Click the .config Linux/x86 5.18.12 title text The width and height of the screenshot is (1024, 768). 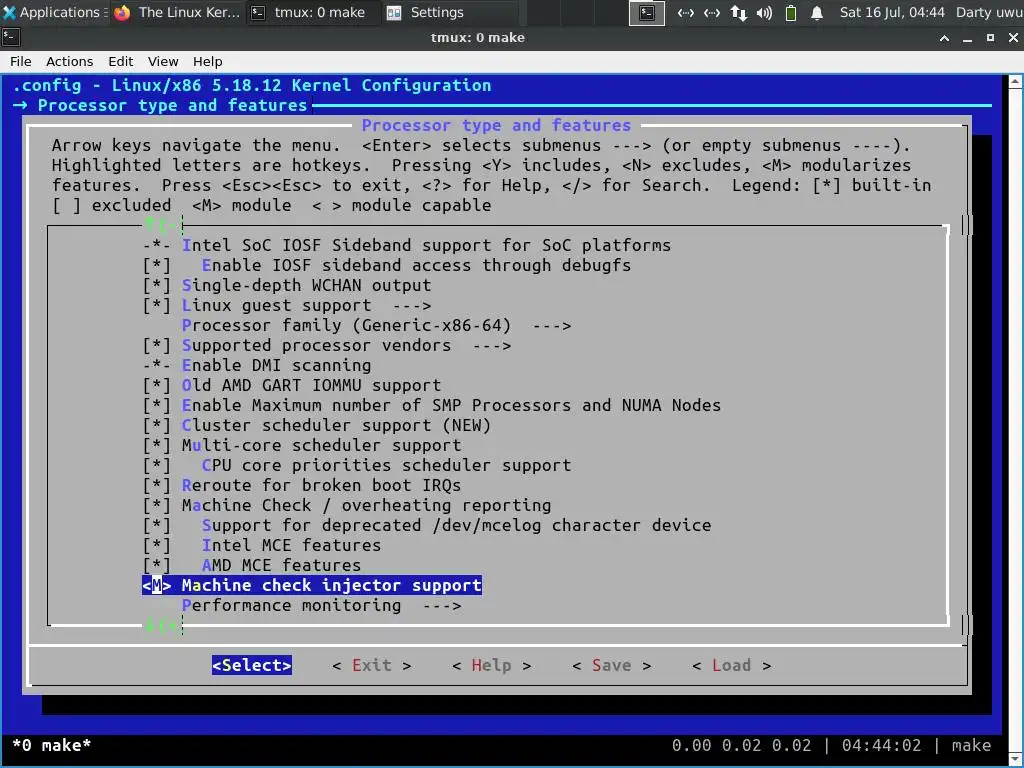pos(252,86)
